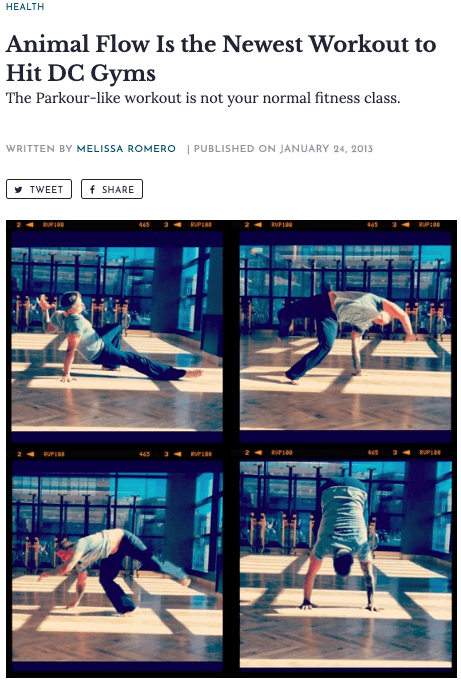
Task: Click the words DC Gyms in the headline
Action: (101, 73)
